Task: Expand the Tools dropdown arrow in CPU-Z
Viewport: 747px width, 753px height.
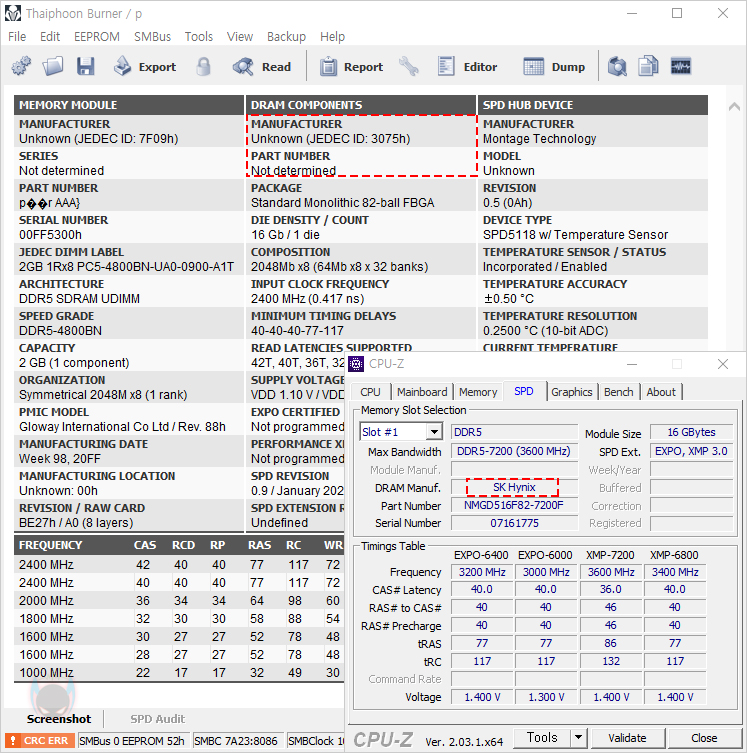Action: coord(578,738)
